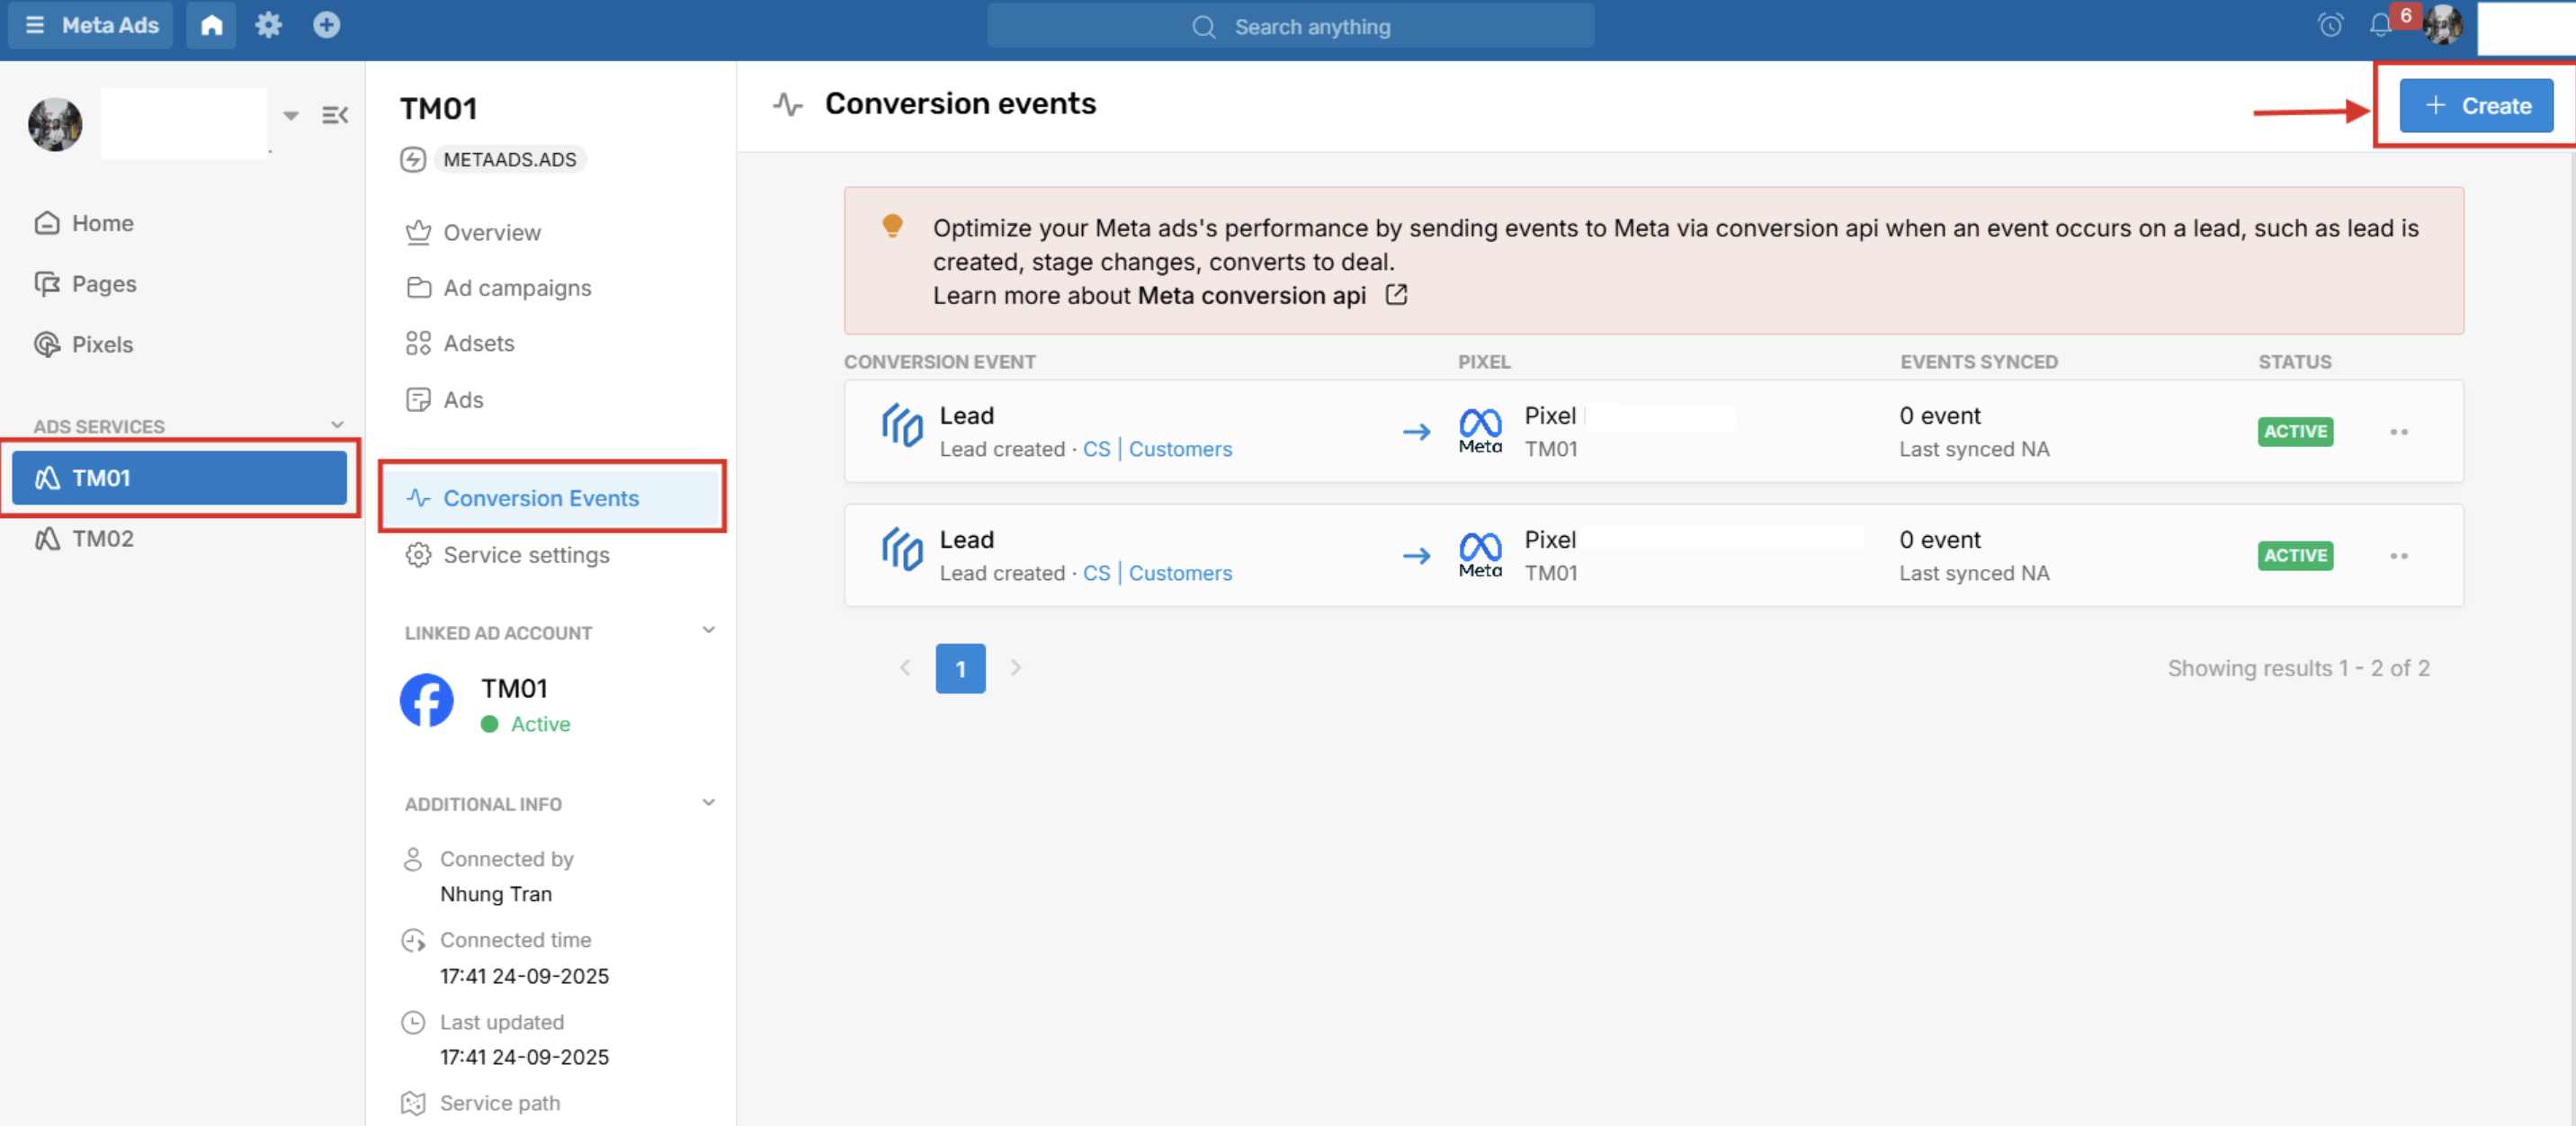Go to next results page arrow

coord(1015,668)
